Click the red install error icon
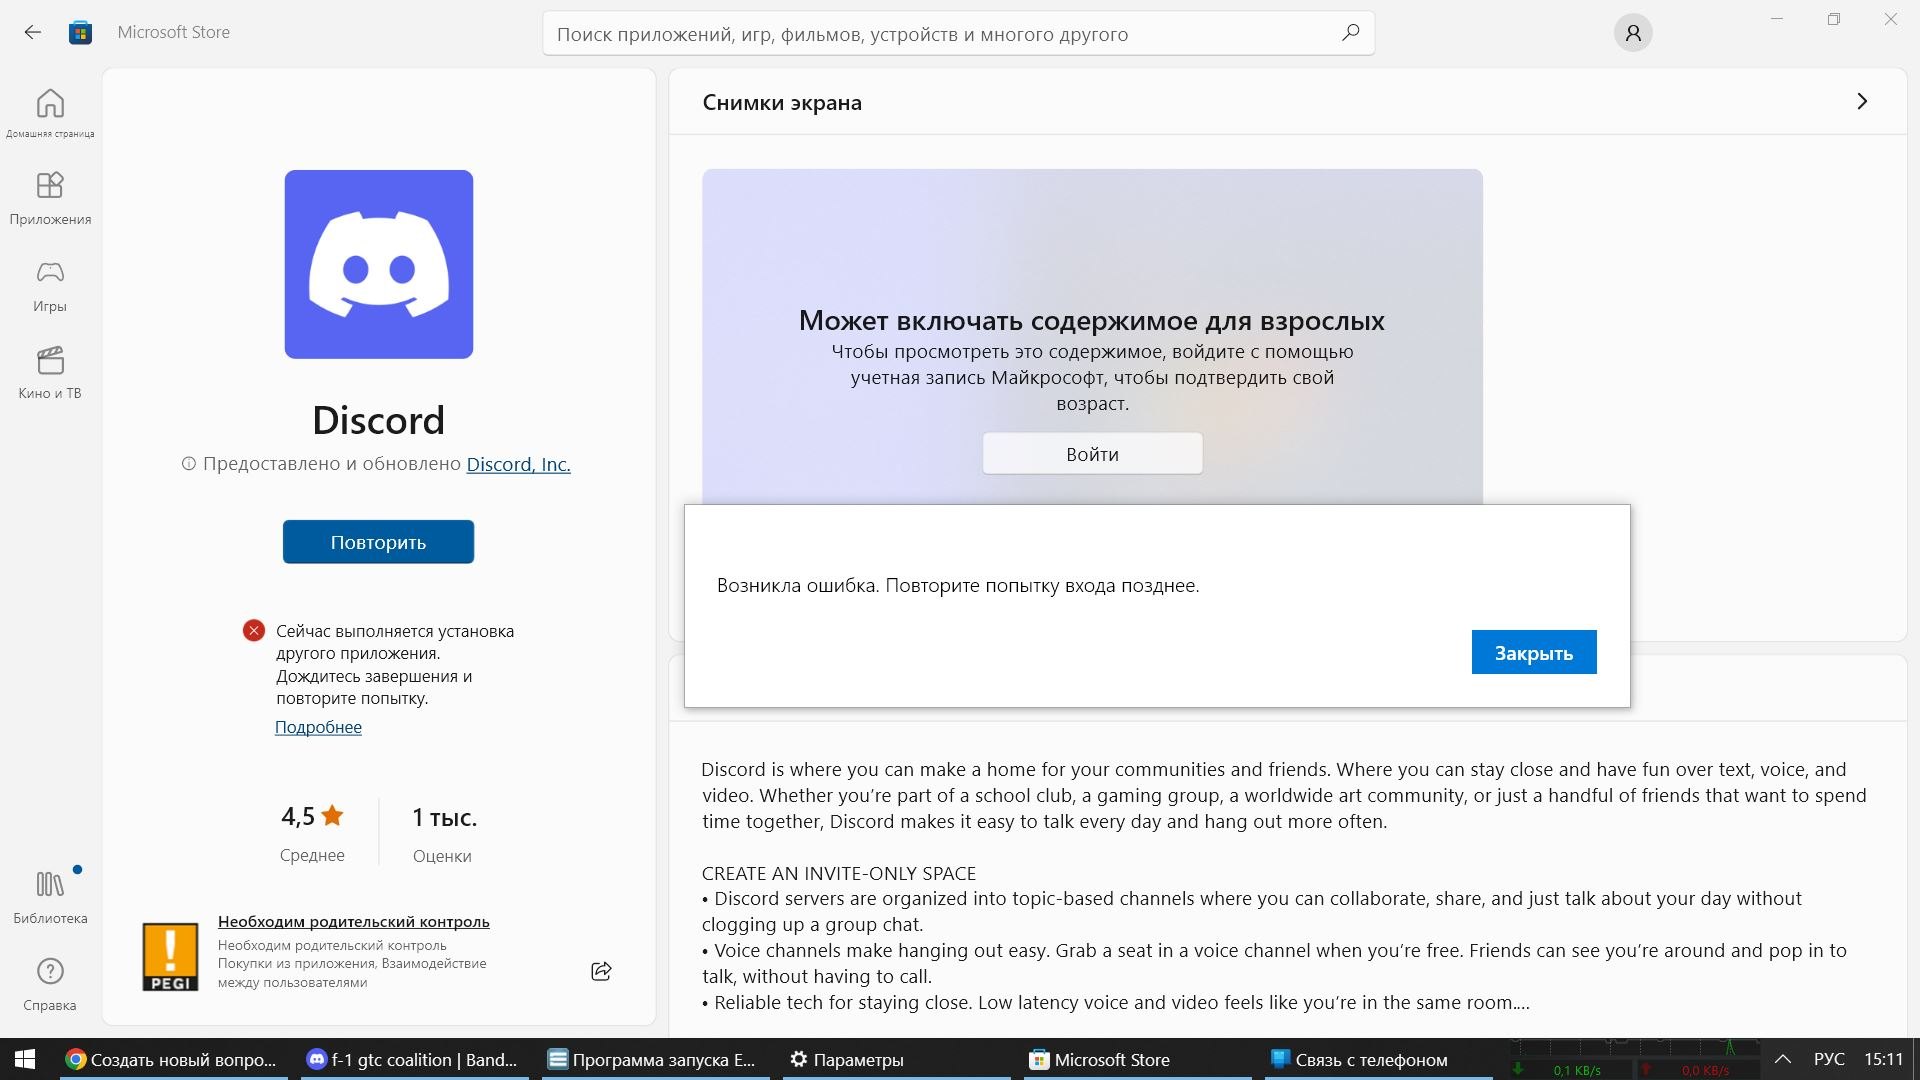Viewport: 1920px width, 1080px height. point(254,631)
